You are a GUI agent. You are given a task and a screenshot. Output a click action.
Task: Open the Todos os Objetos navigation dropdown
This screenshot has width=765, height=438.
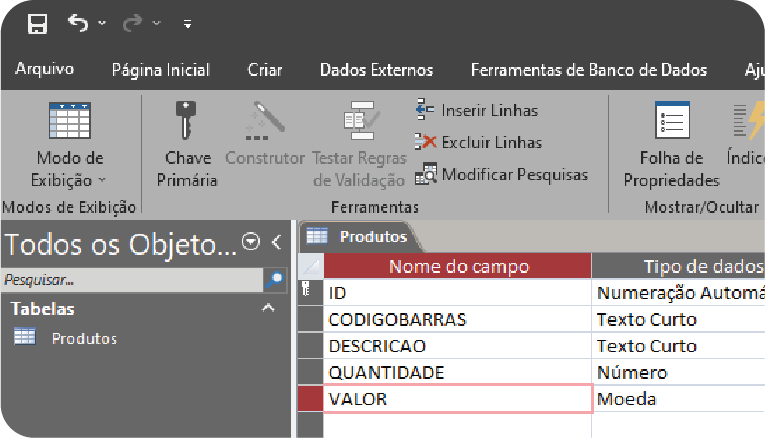tap(251, 242)
